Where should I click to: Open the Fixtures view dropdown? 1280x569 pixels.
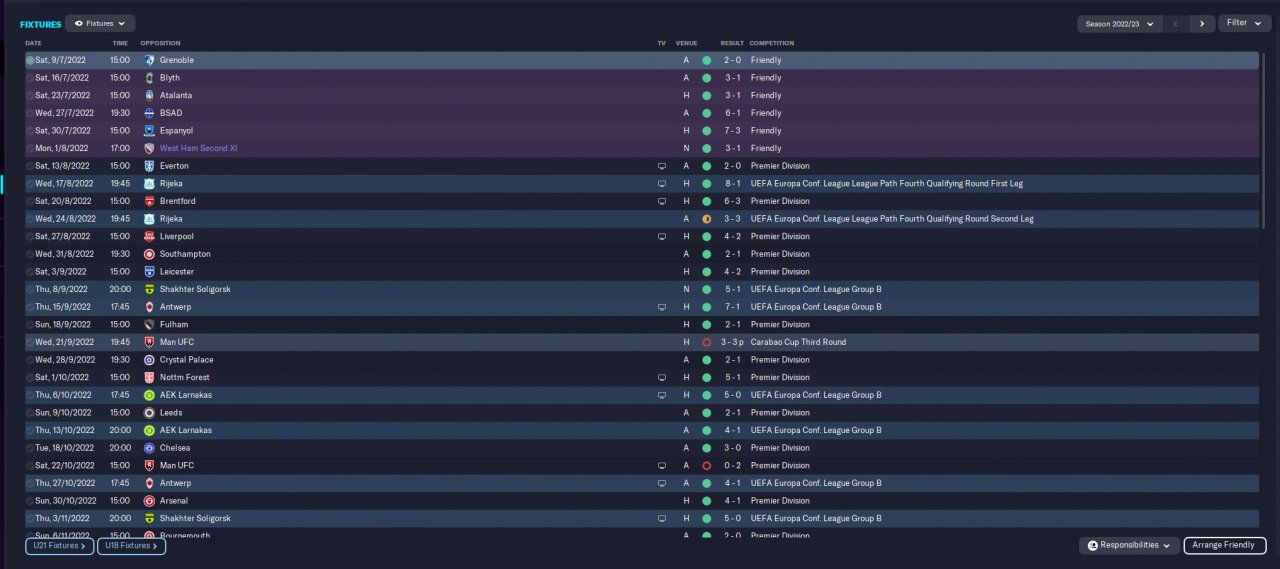click(100, 23)
